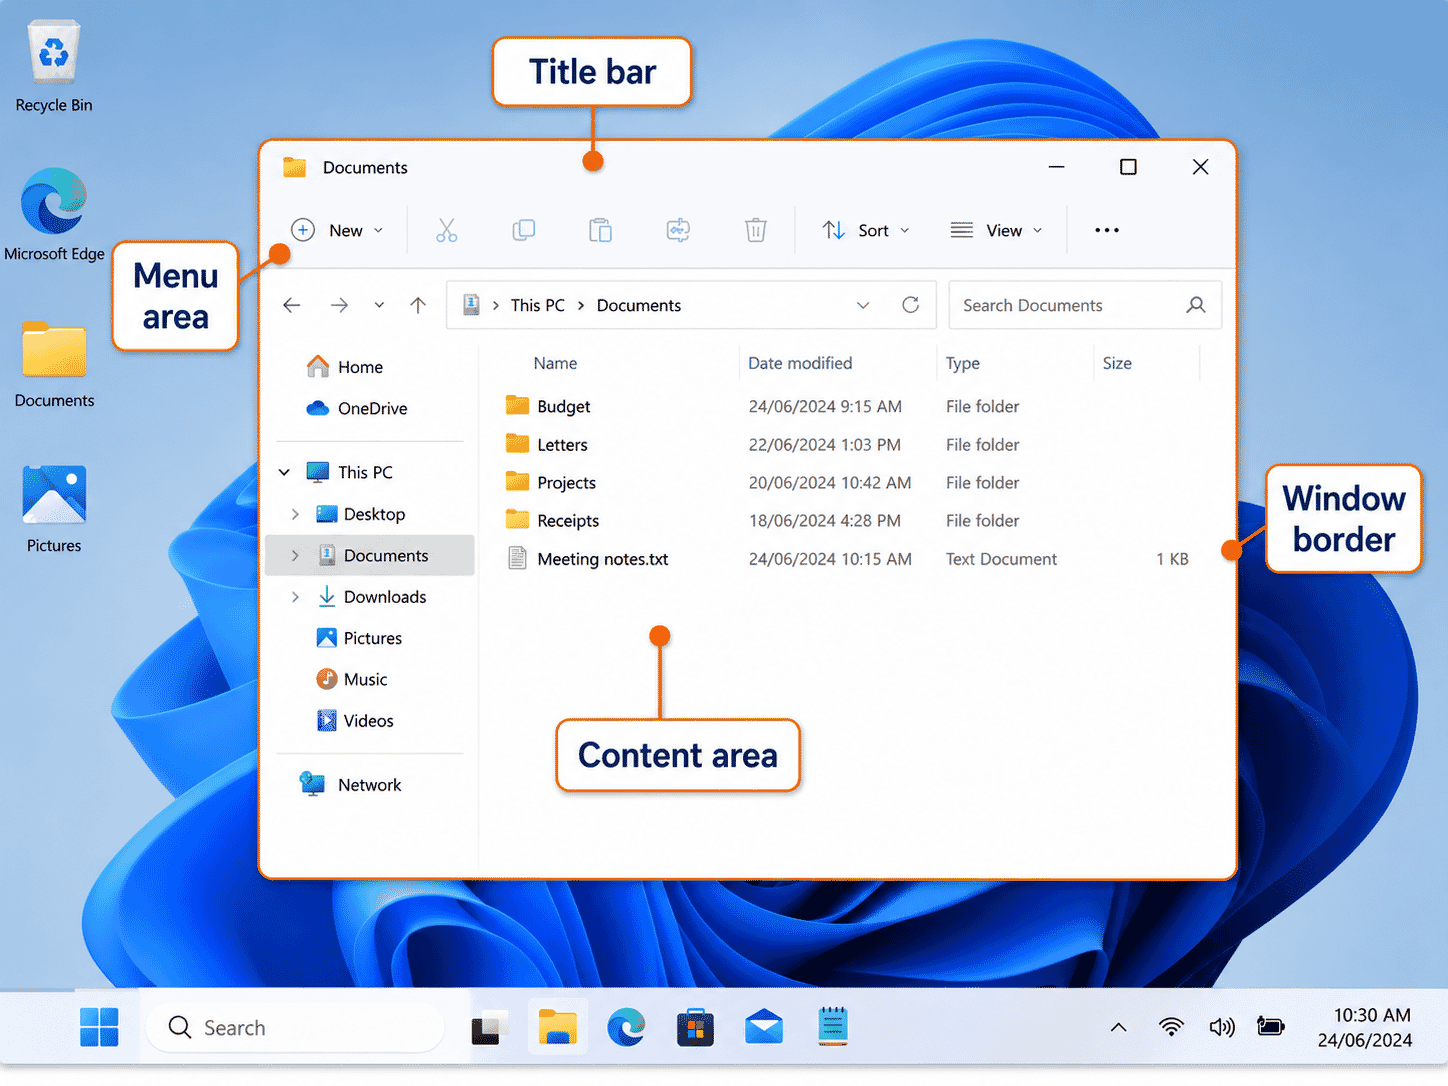Launch Edge from the taskbar
This screenshot has width=1448, height=1086.
tap(626, 1027)
